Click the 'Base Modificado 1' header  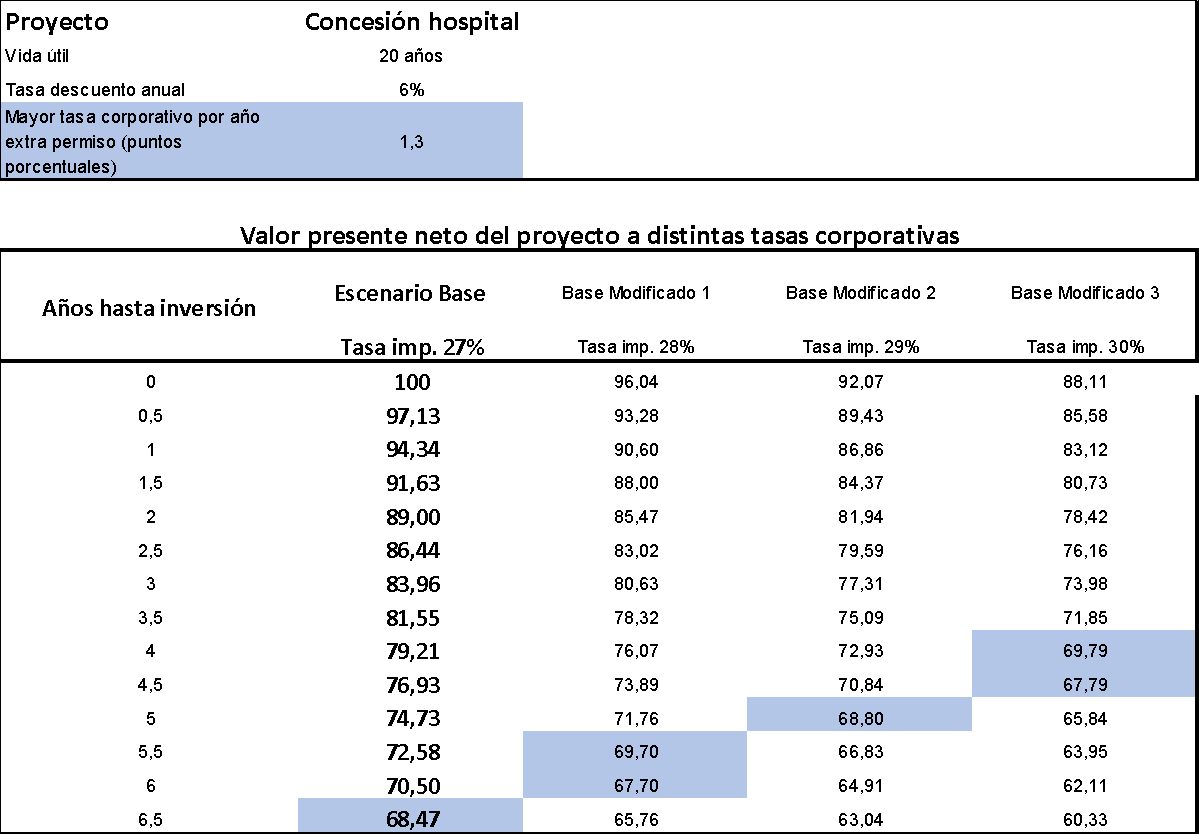pyautogui.click(x=636, y=294)
